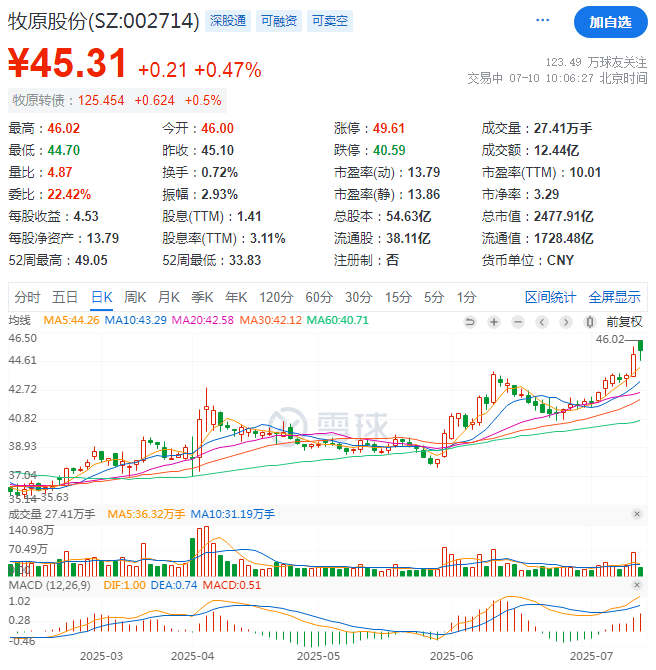
Task: Switch to the 60分 chart tab
Action: [x=319, y=297]
